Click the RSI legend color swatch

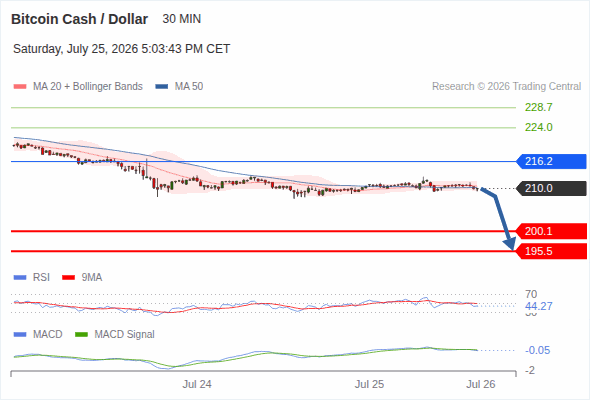tap(20, 278)
